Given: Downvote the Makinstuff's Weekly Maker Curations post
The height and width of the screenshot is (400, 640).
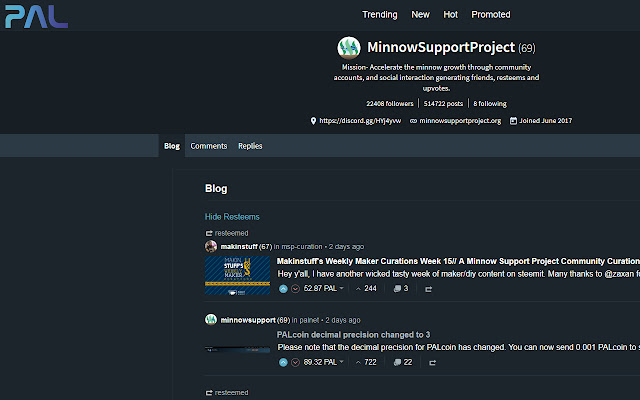Looking at the screenshot, I should [x=296, y=289].
